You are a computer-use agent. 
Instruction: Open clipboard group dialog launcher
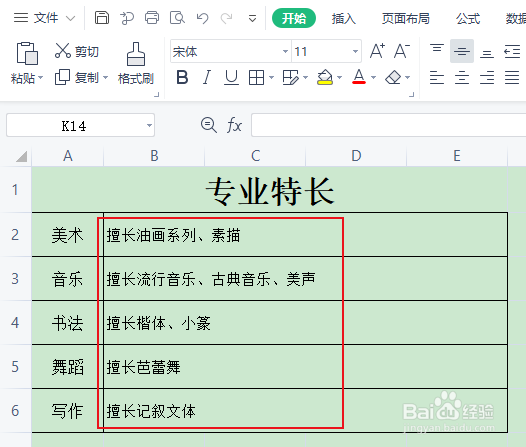(x=156, y=95)
